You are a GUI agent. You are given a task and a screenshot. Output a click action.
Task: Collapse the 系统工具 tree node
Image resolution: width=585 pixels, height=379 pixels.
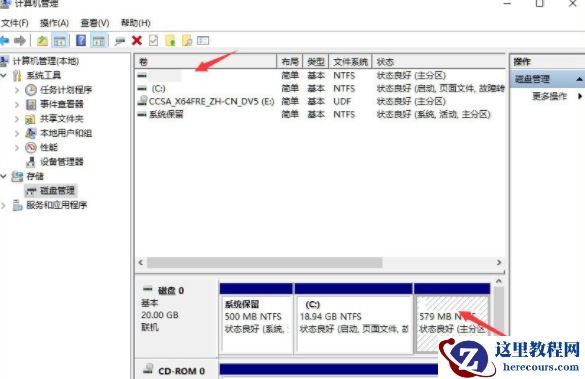[4, 75]
